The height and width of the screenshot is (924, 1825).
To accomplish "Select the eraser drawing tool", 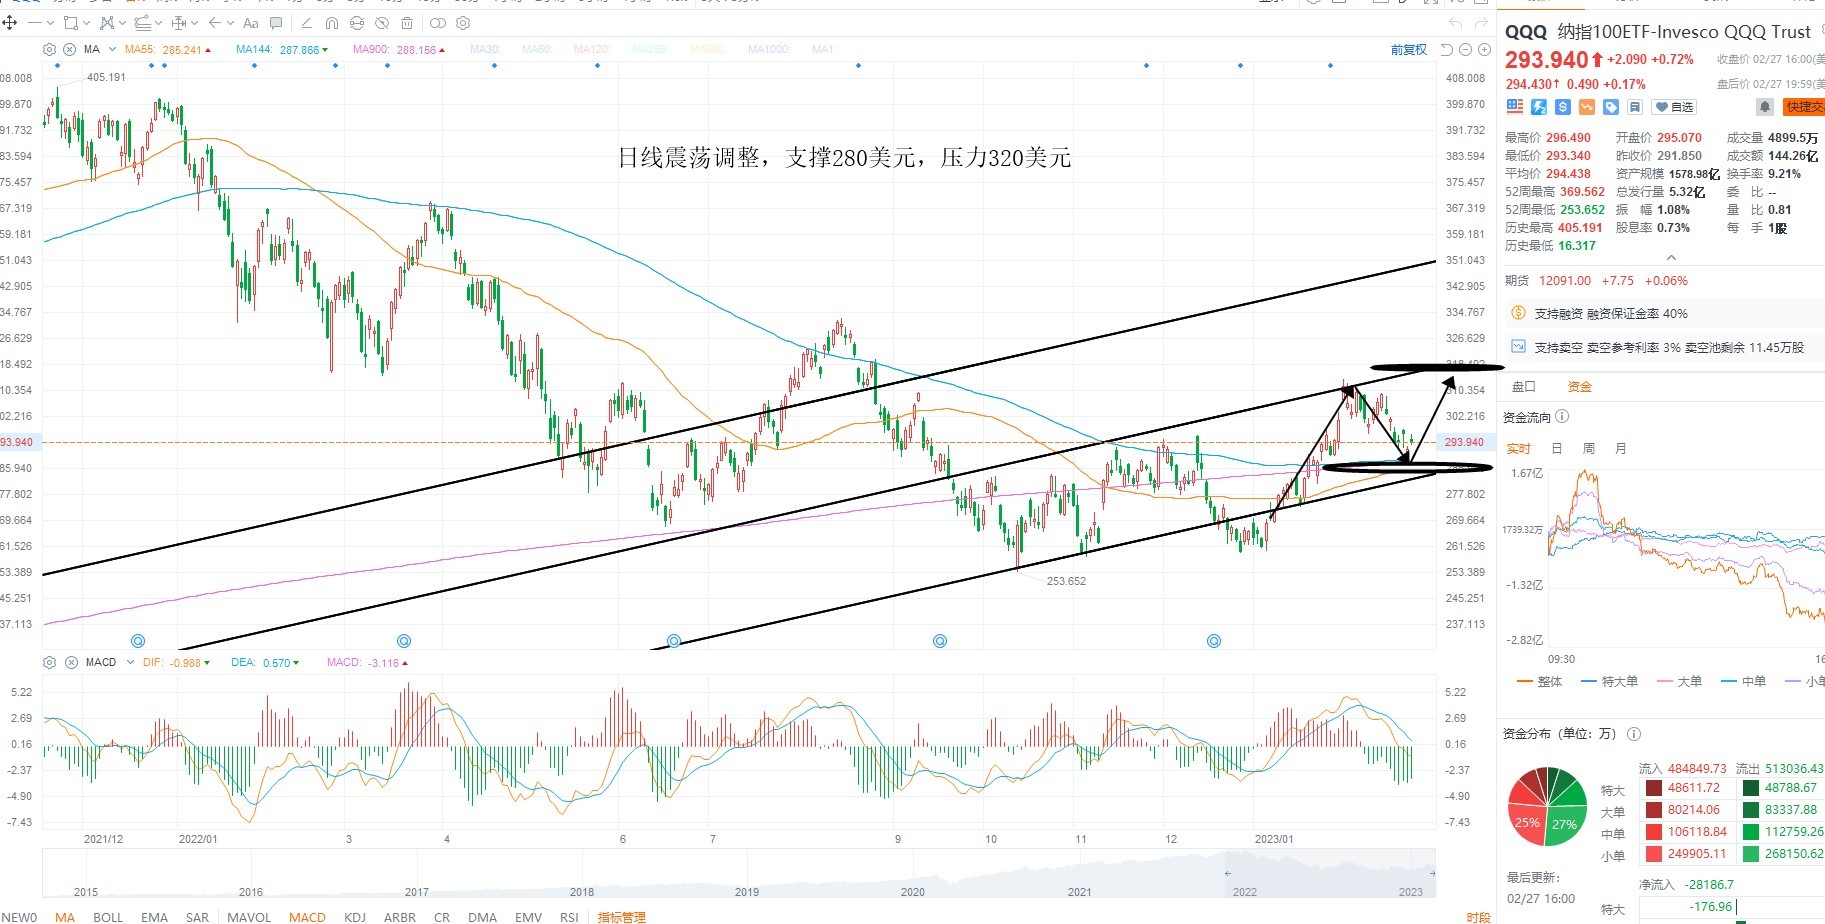I will click(x=306, y=22).
